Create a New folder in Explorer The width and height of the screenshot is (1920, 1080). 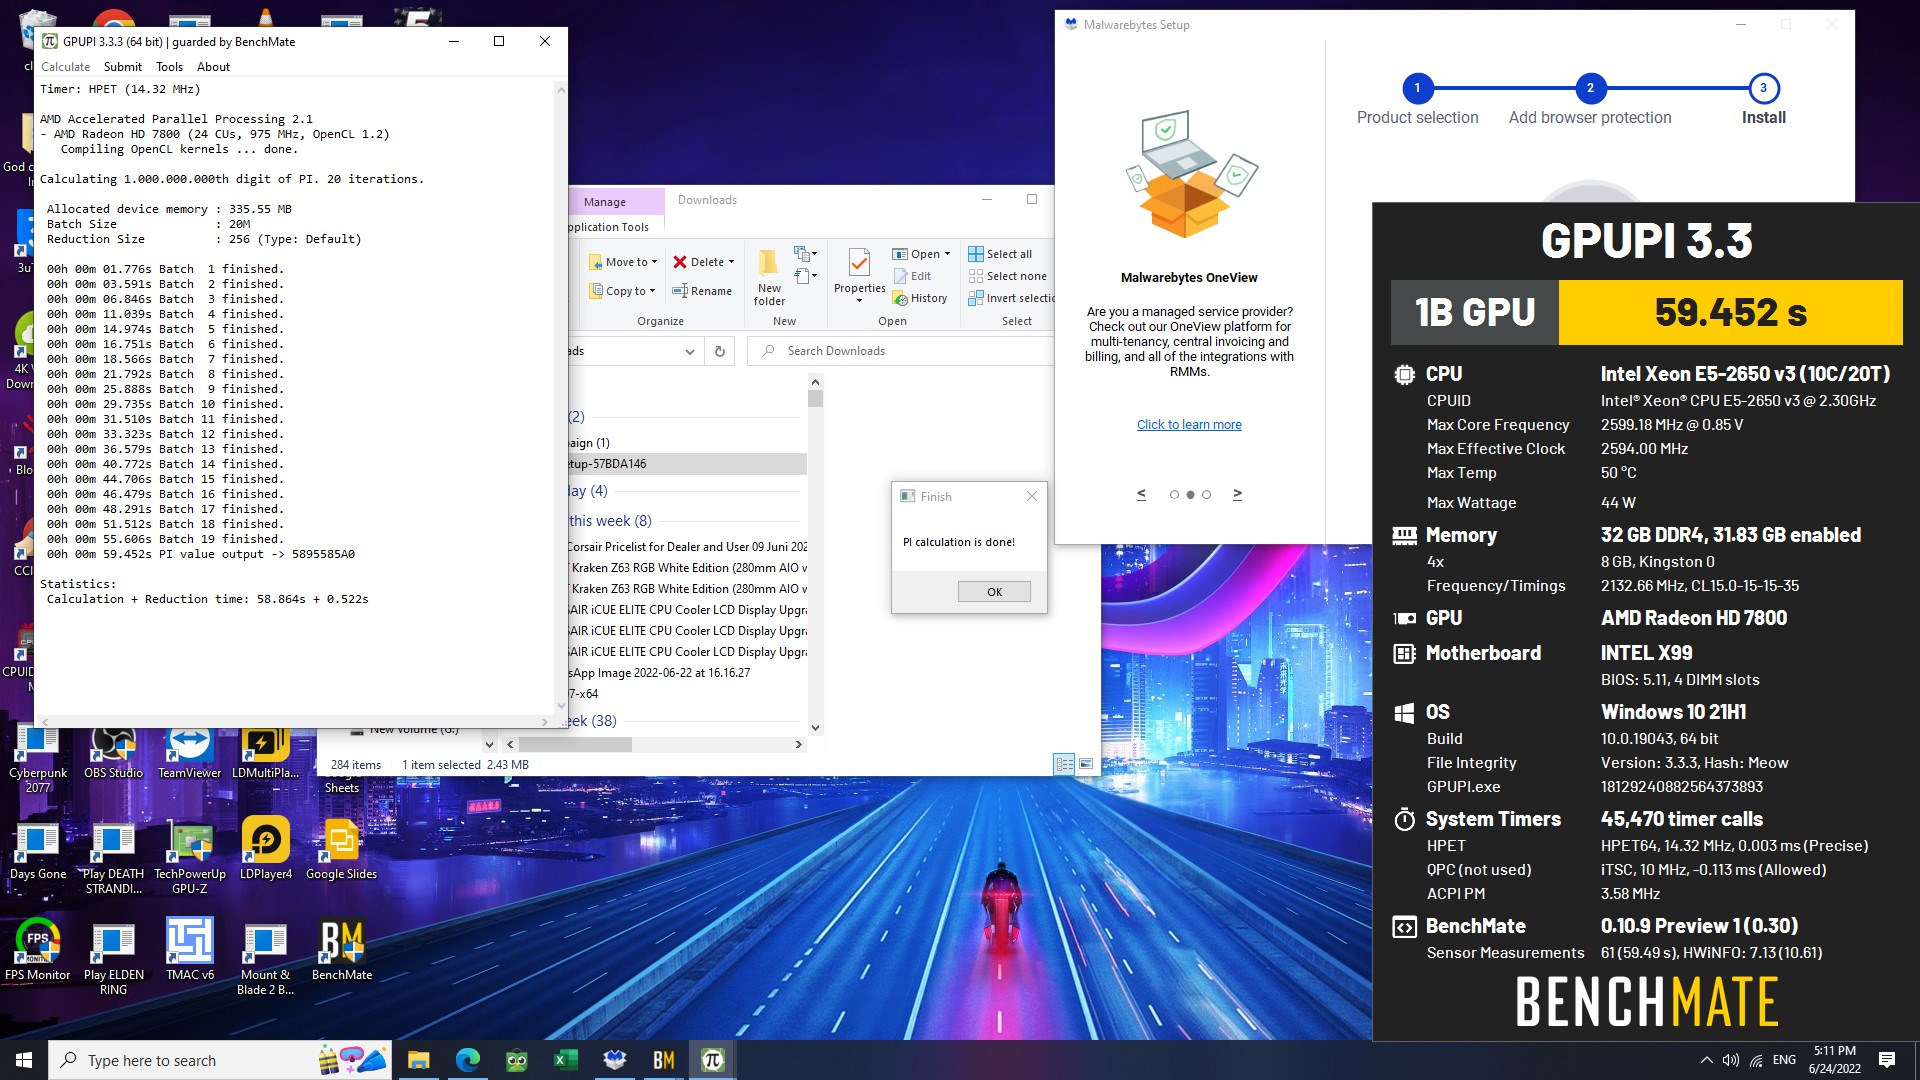click(769, 277)
